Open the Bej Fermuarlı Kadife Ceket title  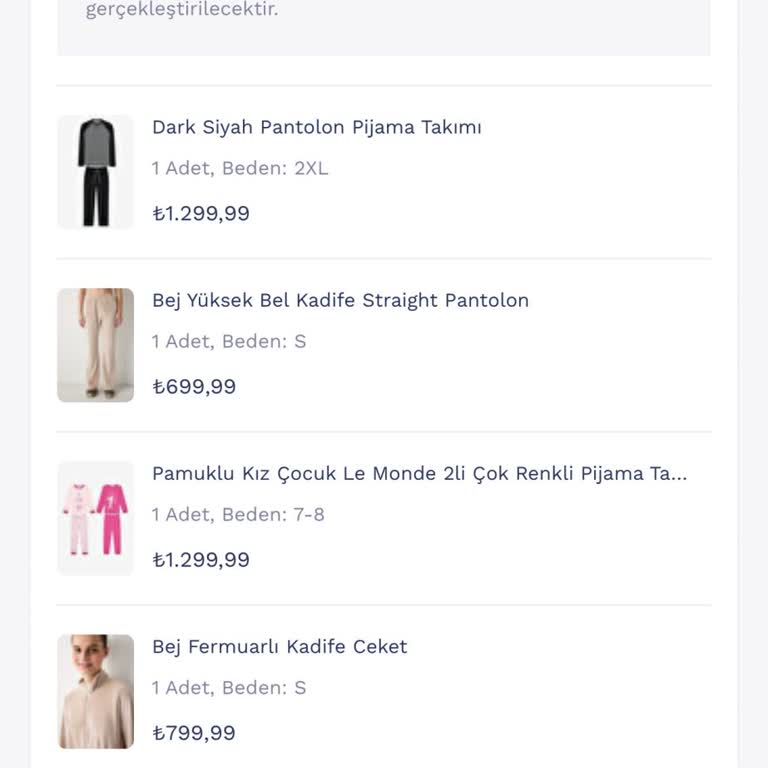(279, 646)
